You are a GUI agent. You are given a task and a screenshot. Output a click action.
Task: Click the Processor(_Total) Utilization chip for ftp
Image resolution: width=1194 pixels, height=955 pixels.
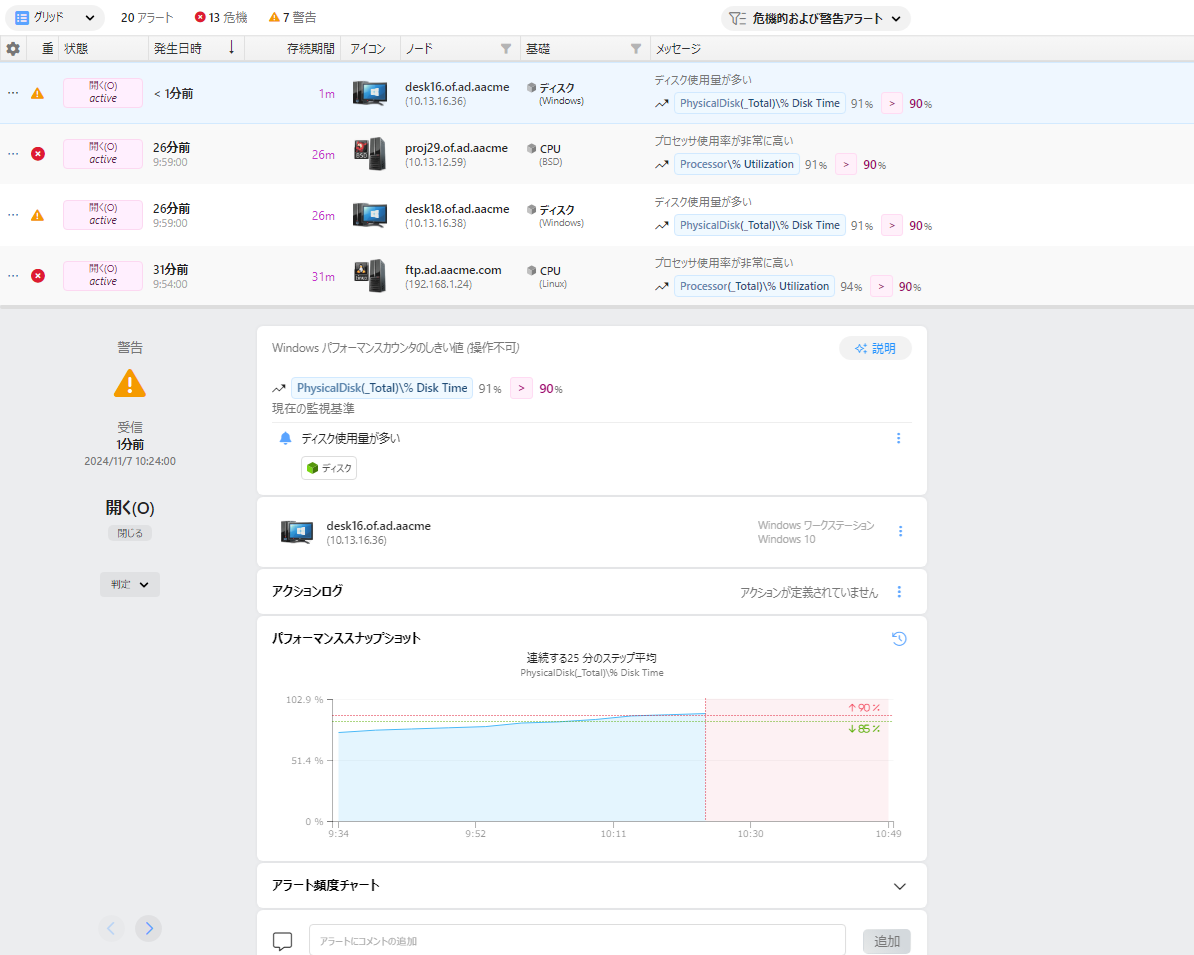tap(754, 286)
